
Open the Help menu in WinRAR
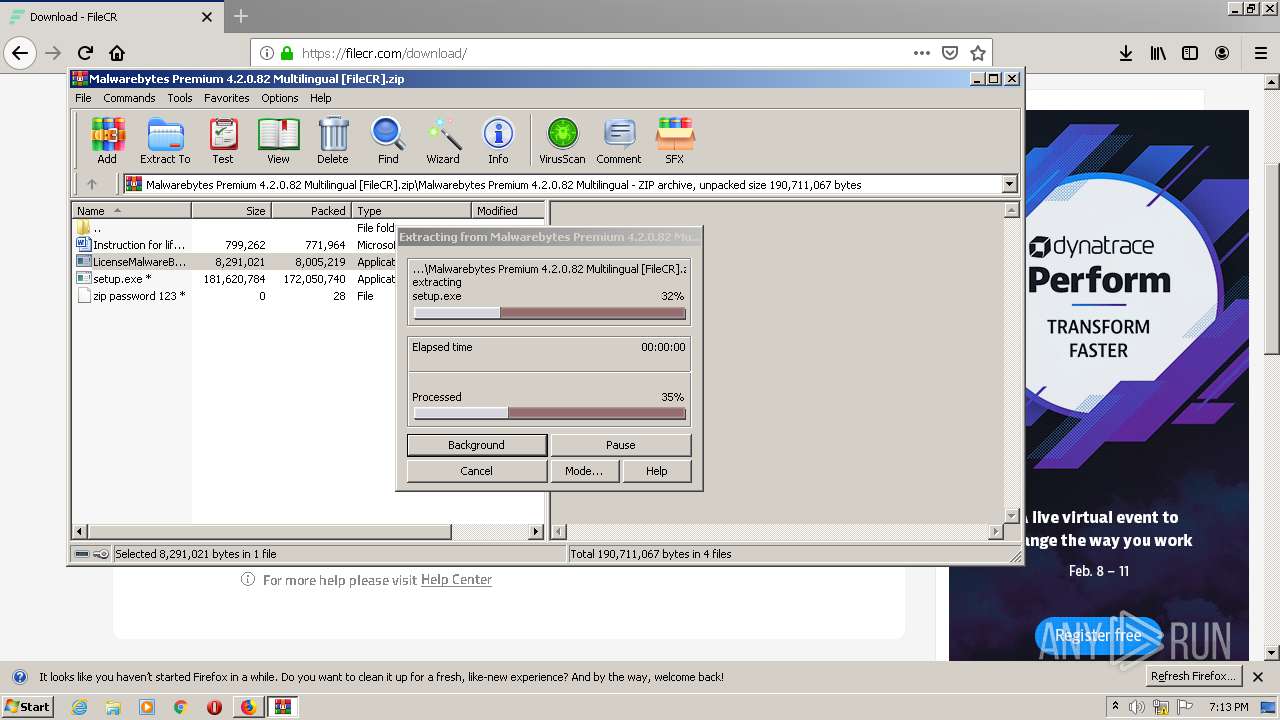coord(321,98)
